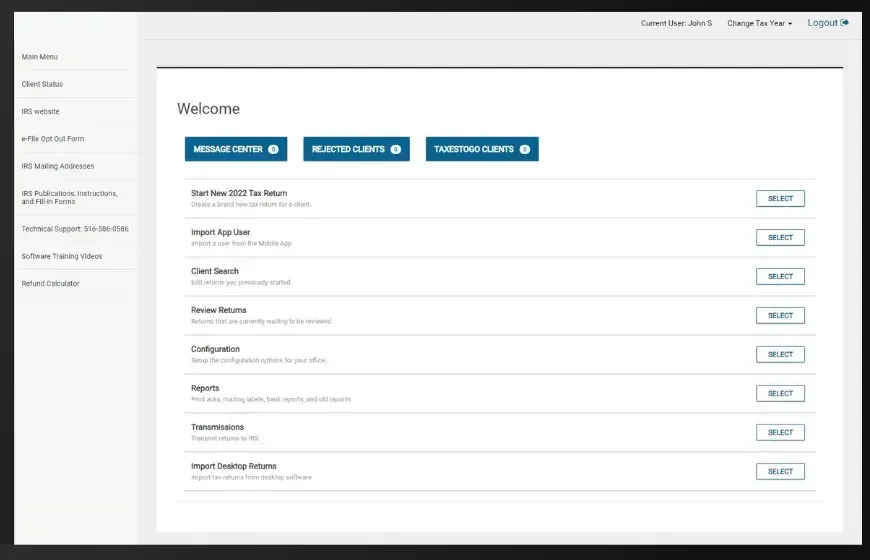Viewport: 870px width, 560px height.
Task: Click the 'Start New 2022 Tax Return' title
Action: (239, 193)
